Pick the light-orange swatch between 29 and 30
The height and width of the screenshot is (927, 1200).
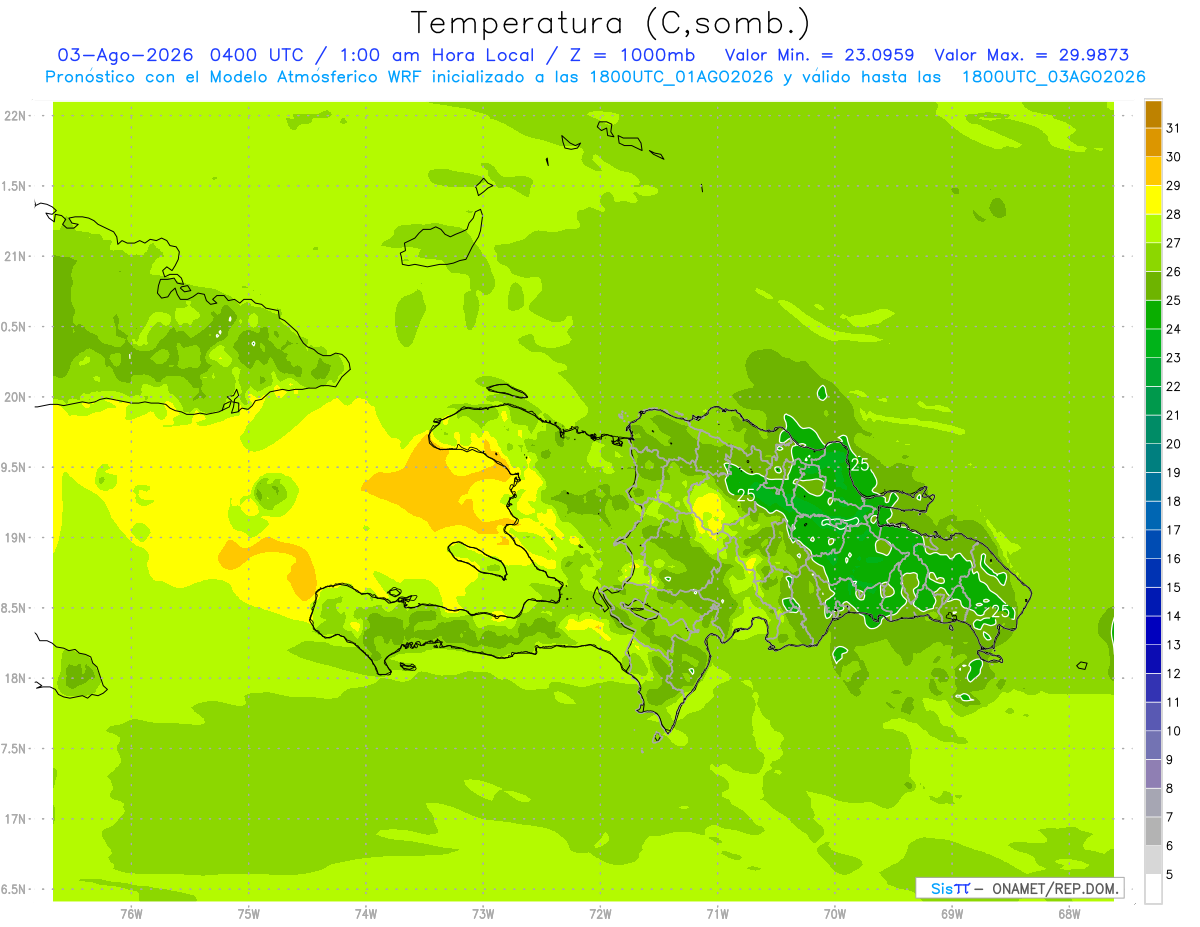[1153, 172]
